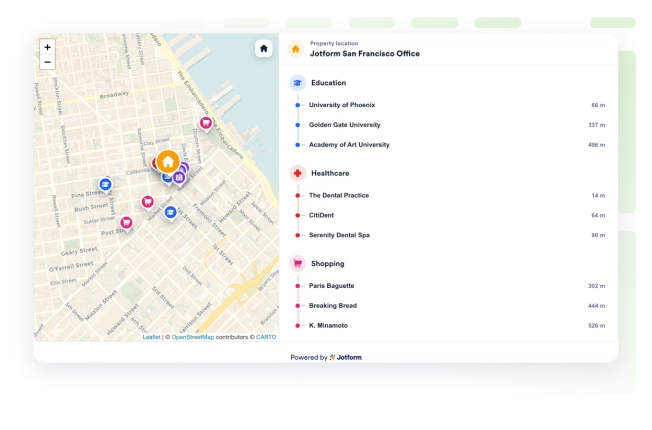Click the Healthcare section heading

point(330,173)
